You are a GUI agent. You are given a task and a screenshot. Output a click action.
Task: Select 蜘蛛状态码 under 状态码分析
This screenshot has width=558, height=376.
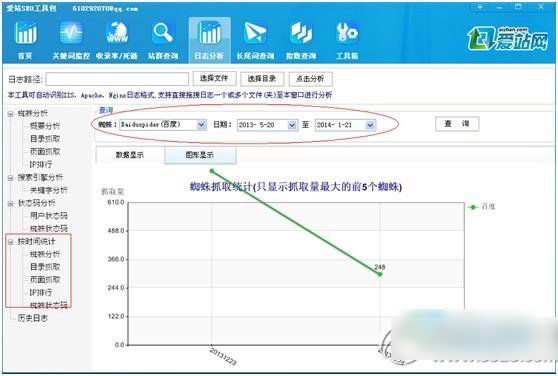click(x=49, y=228)
